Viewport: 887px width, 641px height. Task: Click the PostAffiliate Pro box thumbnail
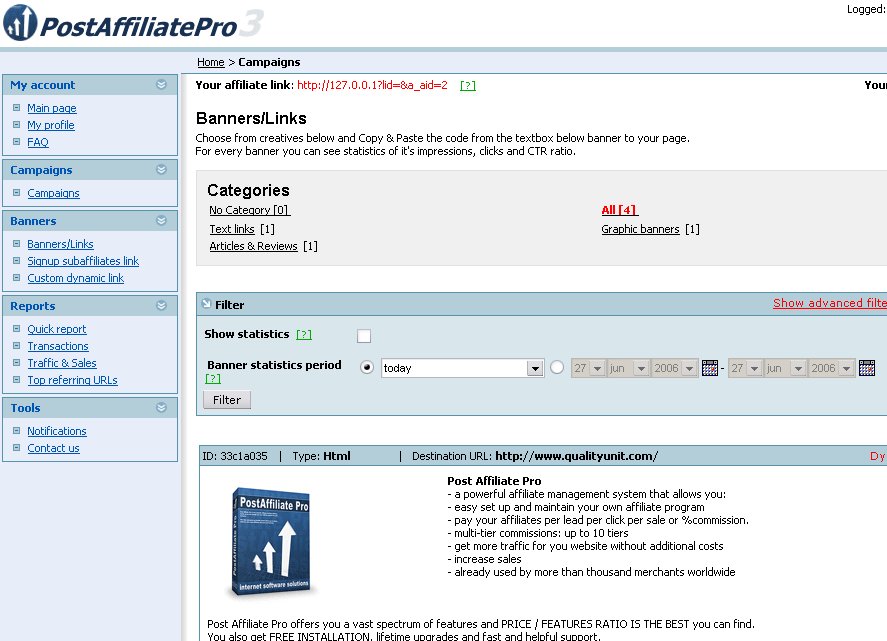tap(272, 541)
